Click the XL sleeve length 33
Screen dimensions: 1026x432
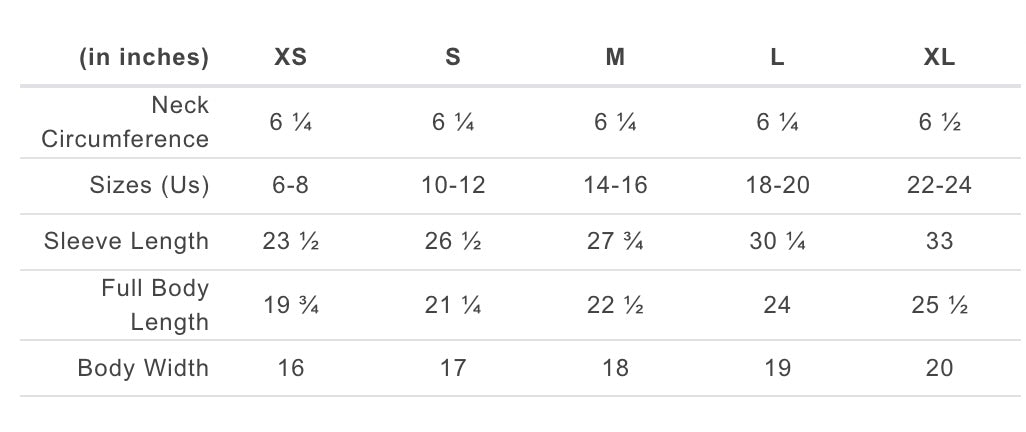pyautogui.click(x=939, y=241)
